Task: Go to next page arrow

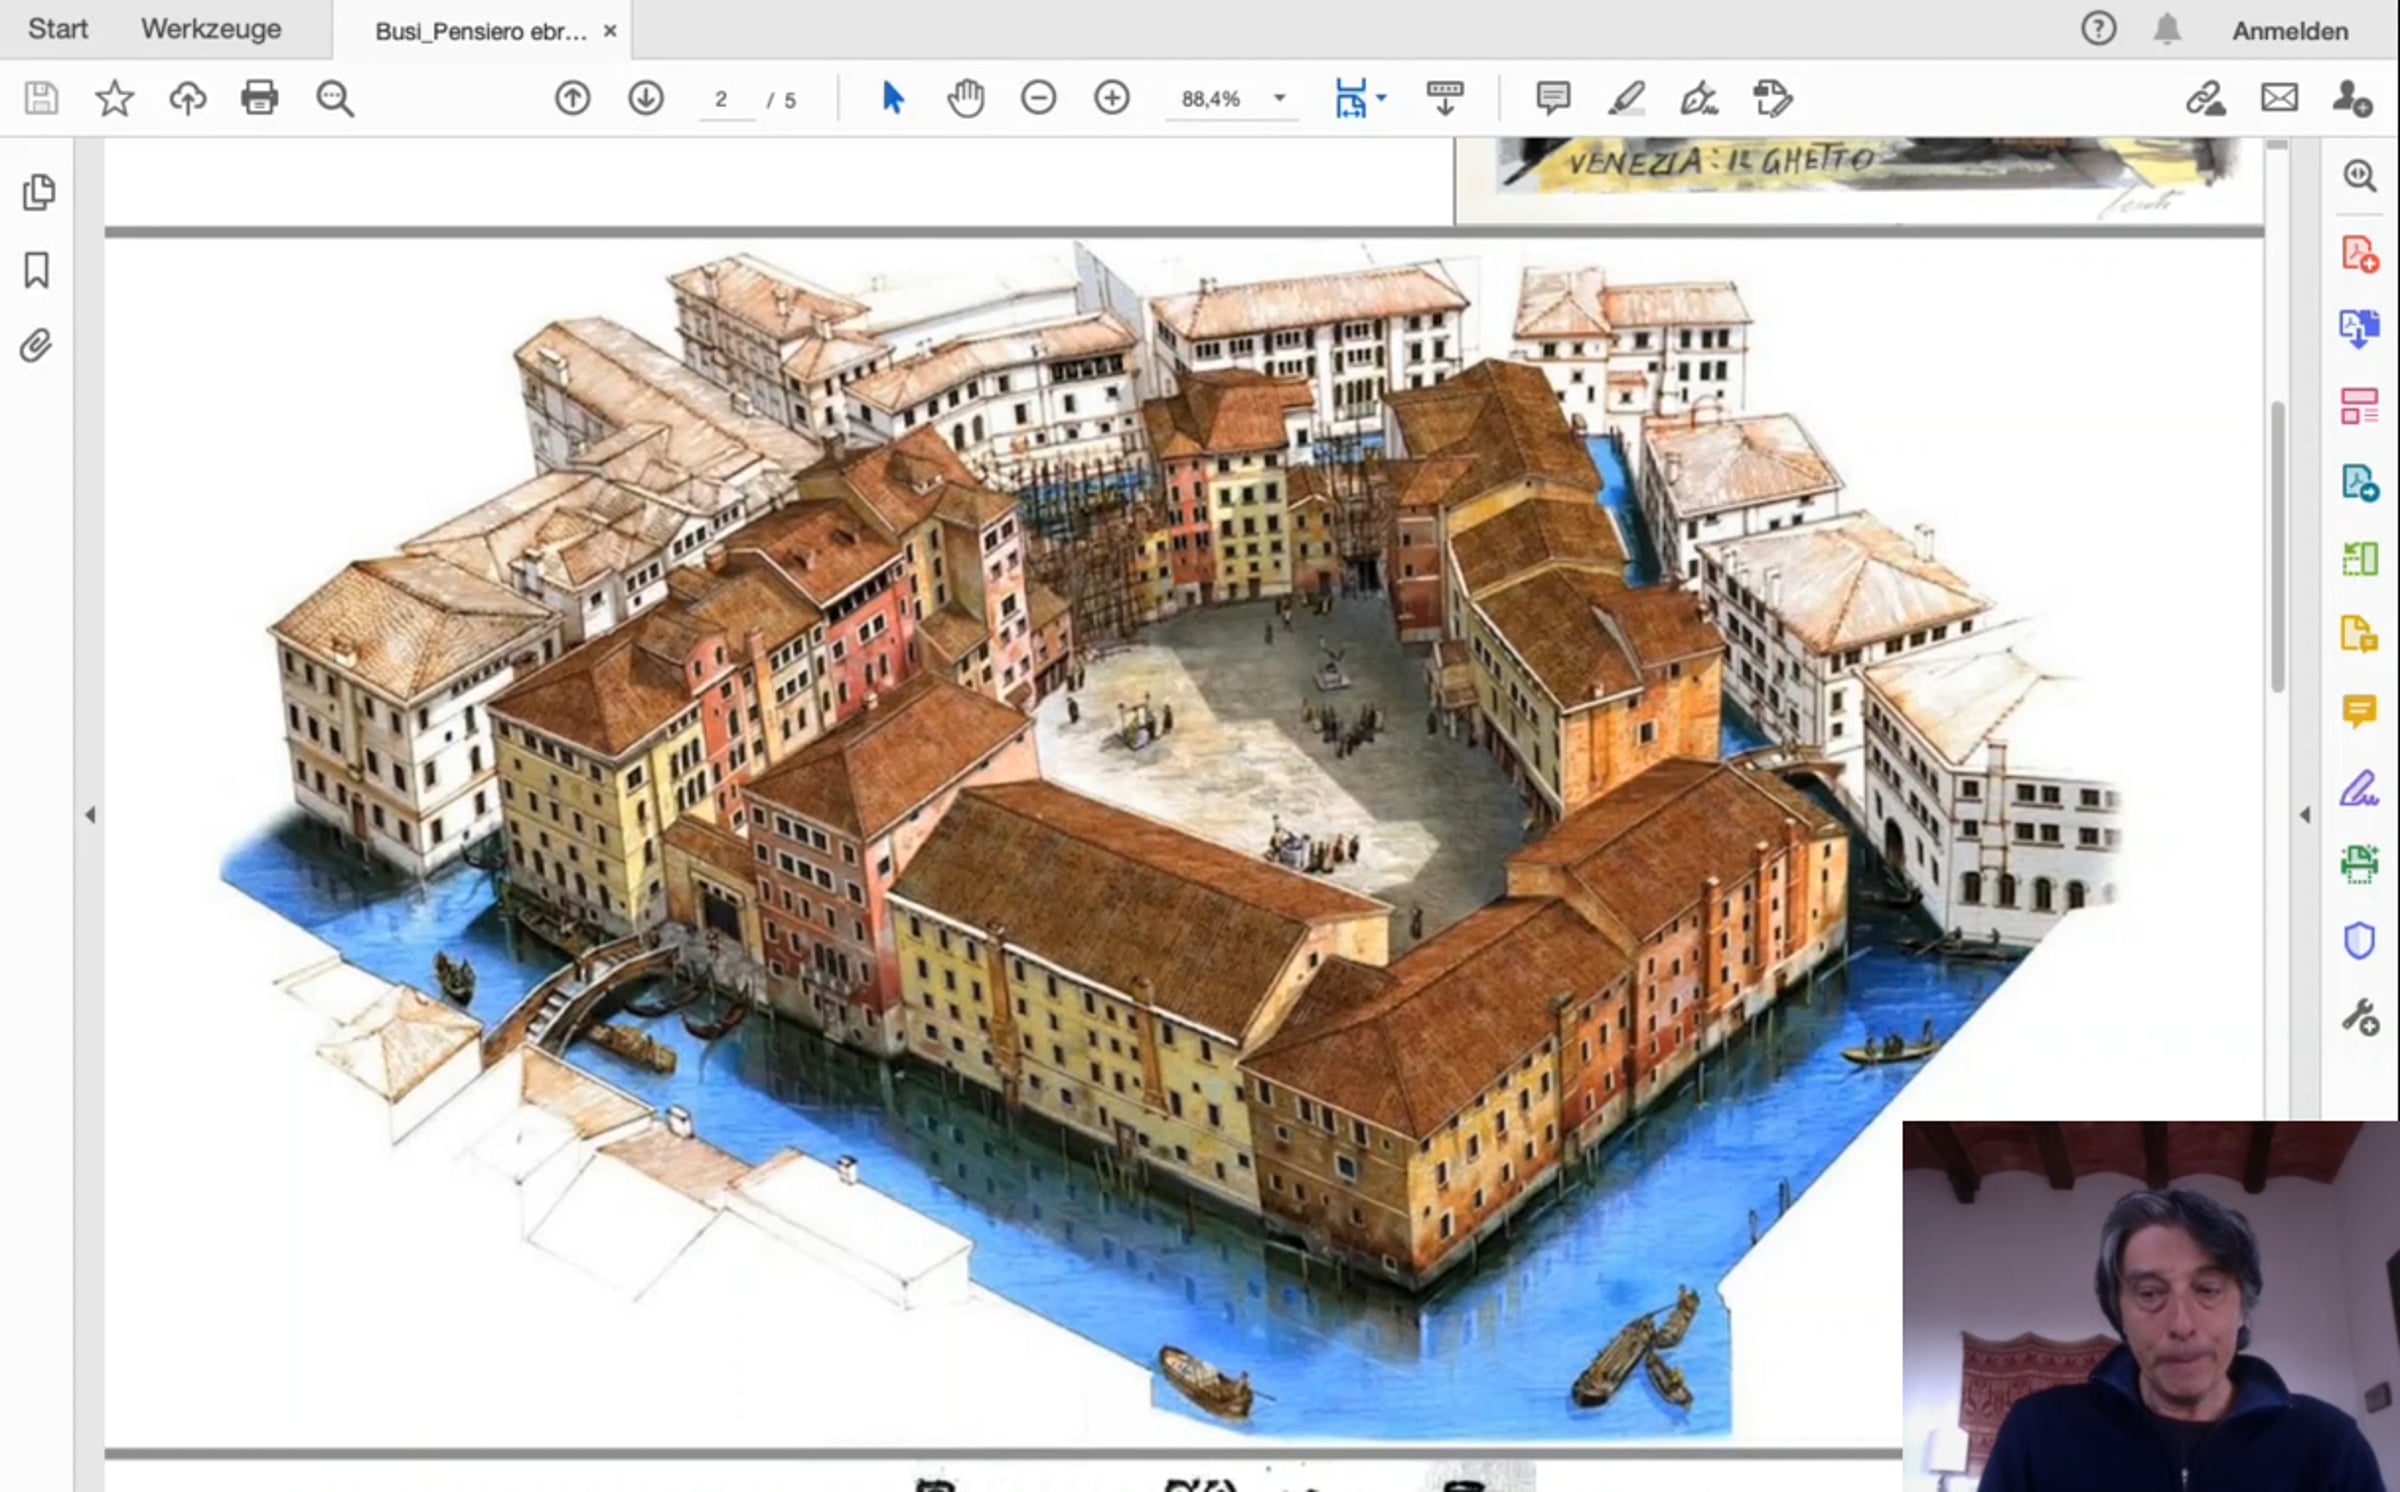Action: 646,99
